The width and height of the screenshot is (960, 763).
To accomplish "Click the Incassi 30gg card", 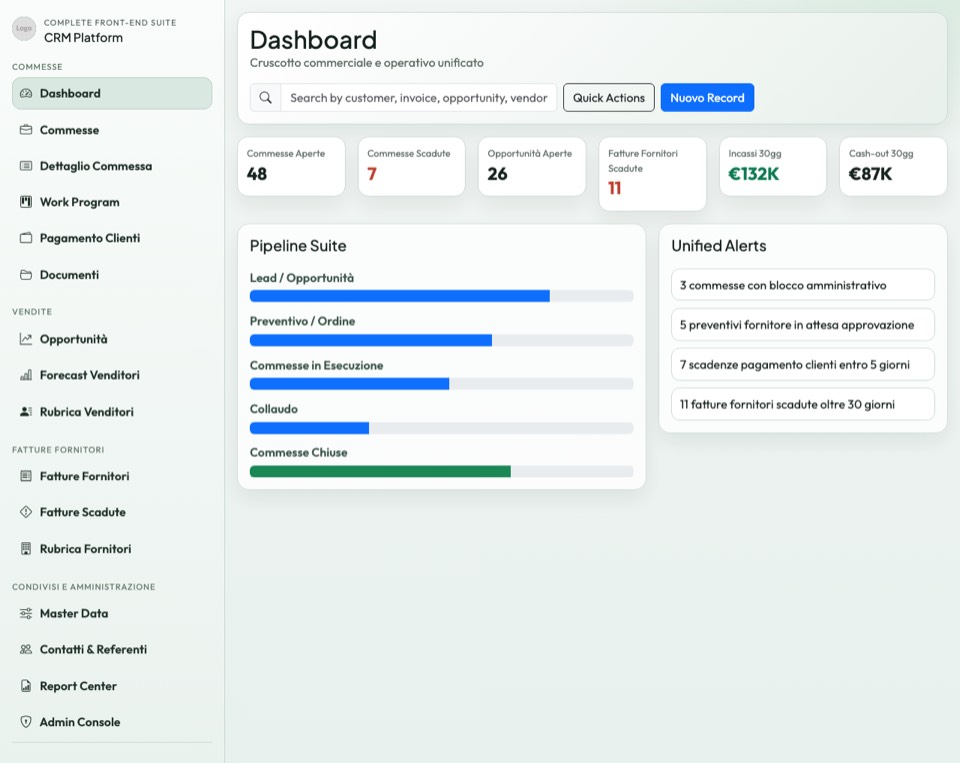I will 773,167.
